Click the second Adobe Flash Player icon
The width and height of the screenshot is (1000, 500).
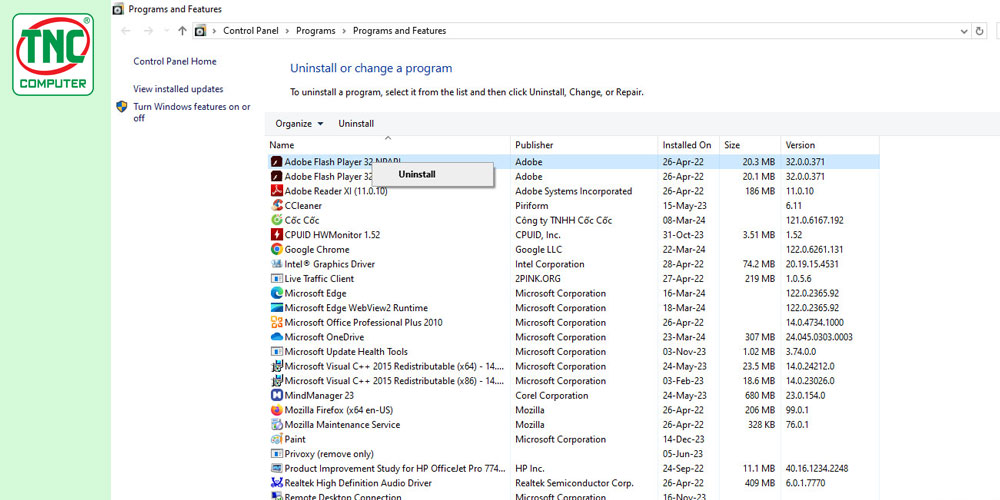277,176
